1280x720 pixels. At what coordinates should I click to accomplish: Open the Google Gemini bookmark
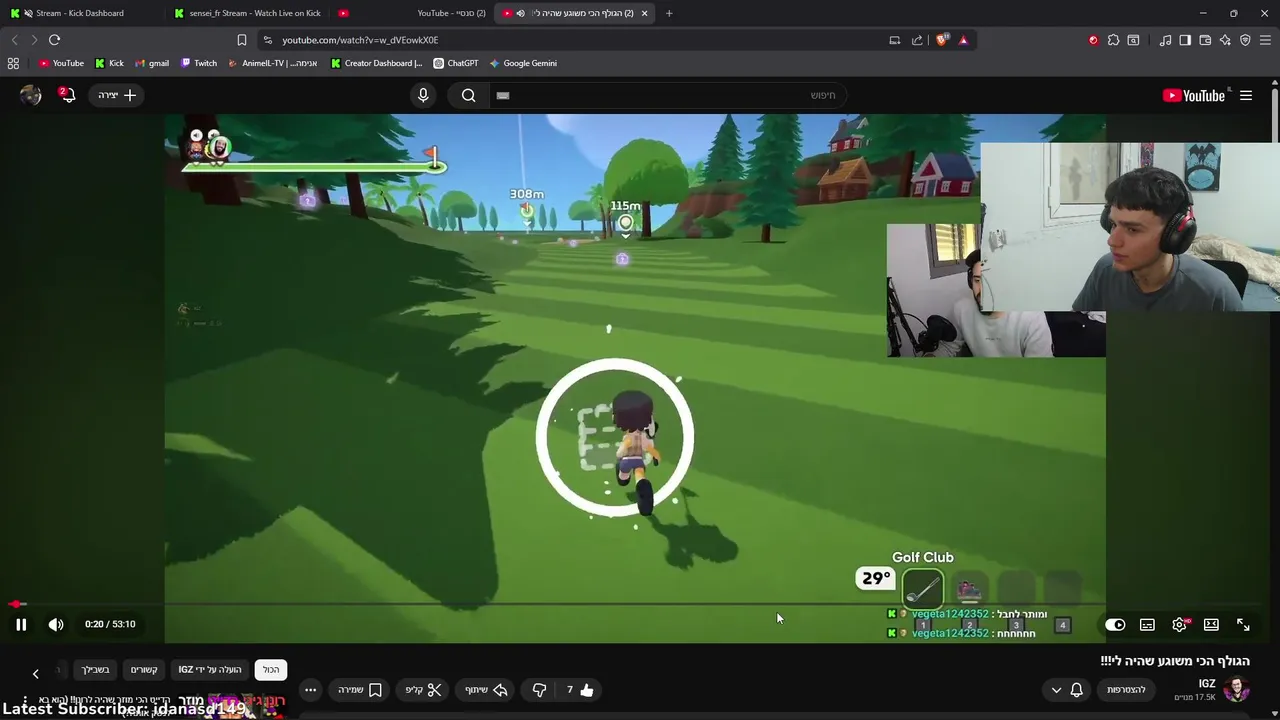523,63
